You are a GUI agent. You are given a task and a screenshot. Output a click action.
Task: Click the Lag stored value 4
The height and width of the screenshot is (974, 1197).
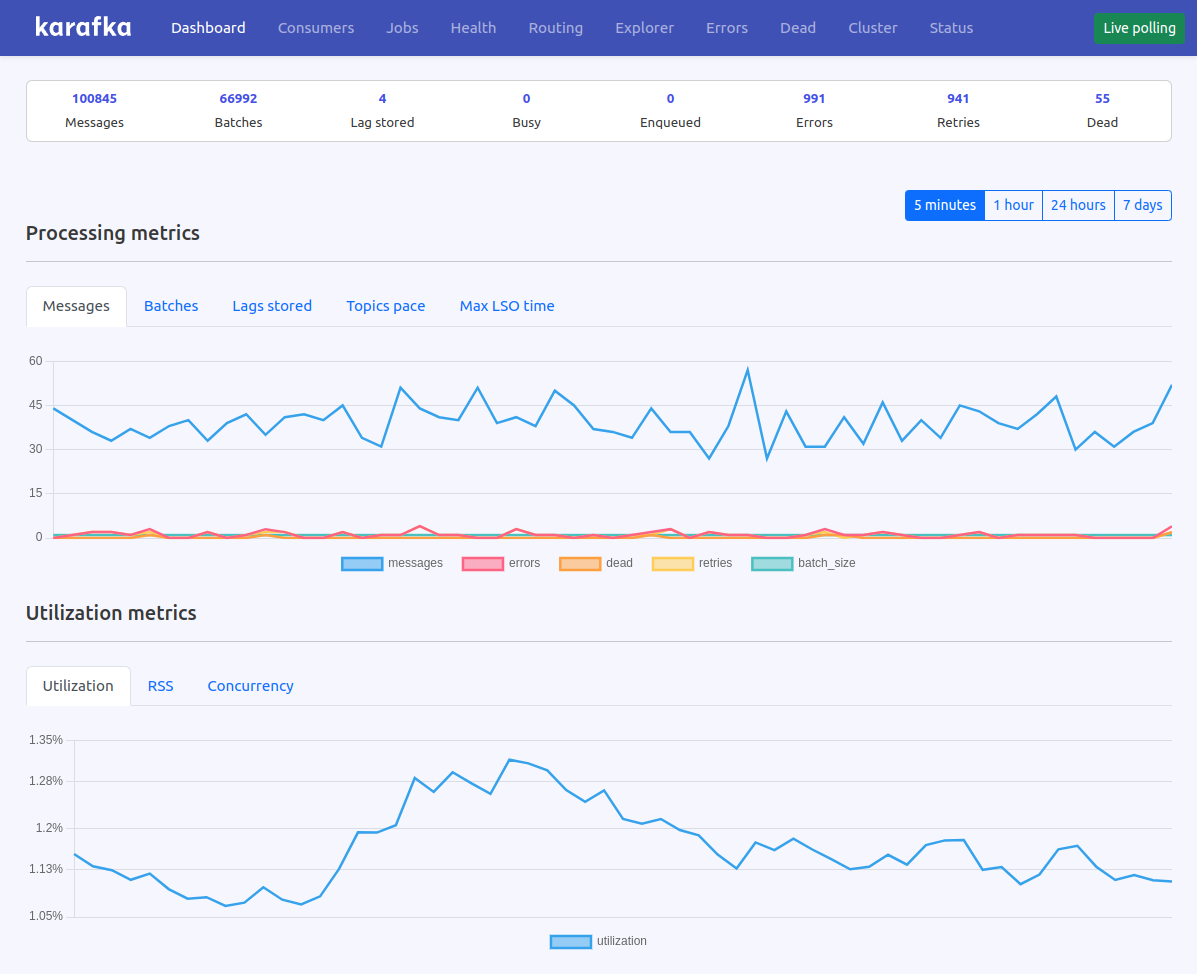click(382, 98)
